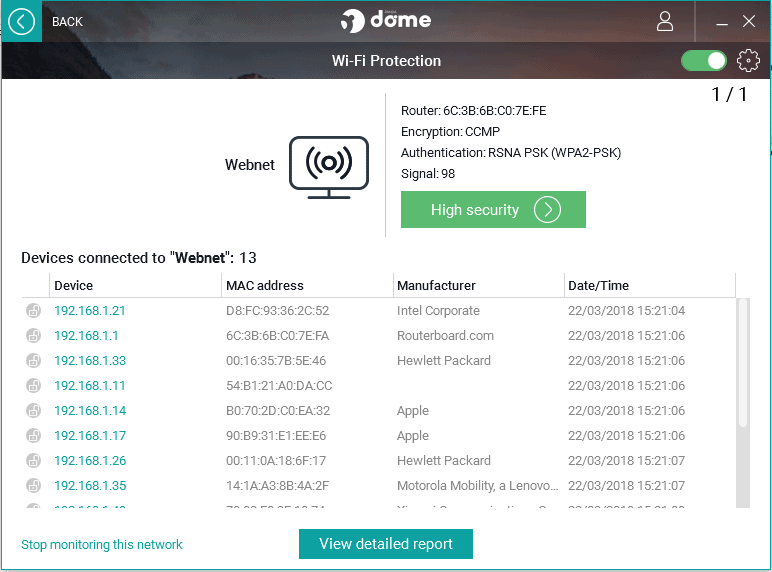Viewport: 772px width, 572px height.
Task: Click Motorola Mobility, a Lenovo... cell
Action: pos(478,486)
